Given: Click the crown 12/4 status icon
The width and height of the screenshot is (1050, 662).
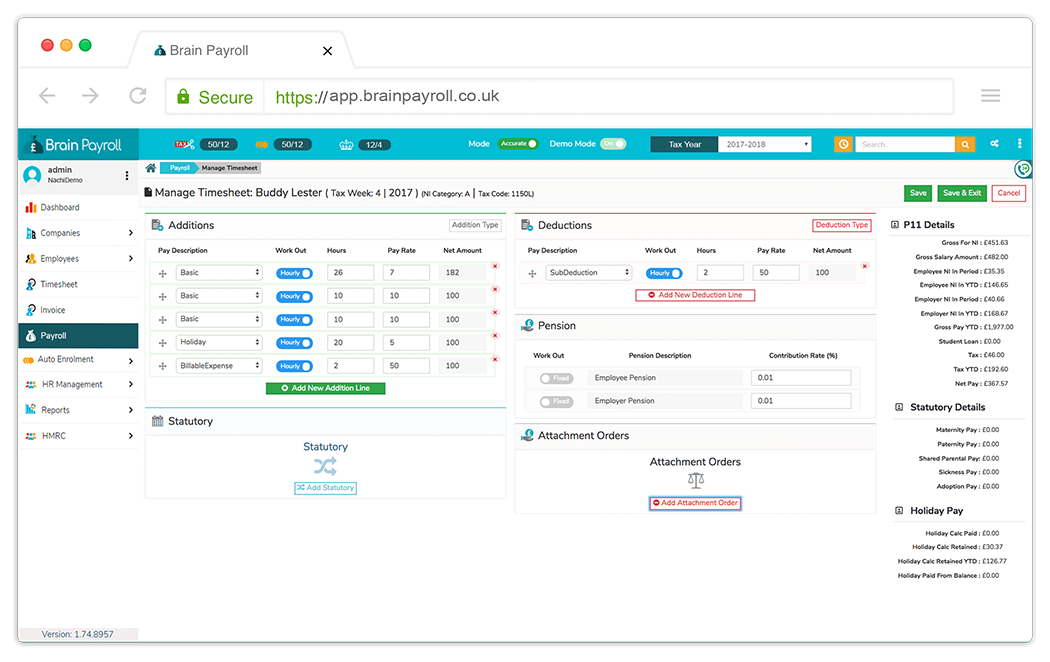Looking at the screenshot, I should coord(346,145).
